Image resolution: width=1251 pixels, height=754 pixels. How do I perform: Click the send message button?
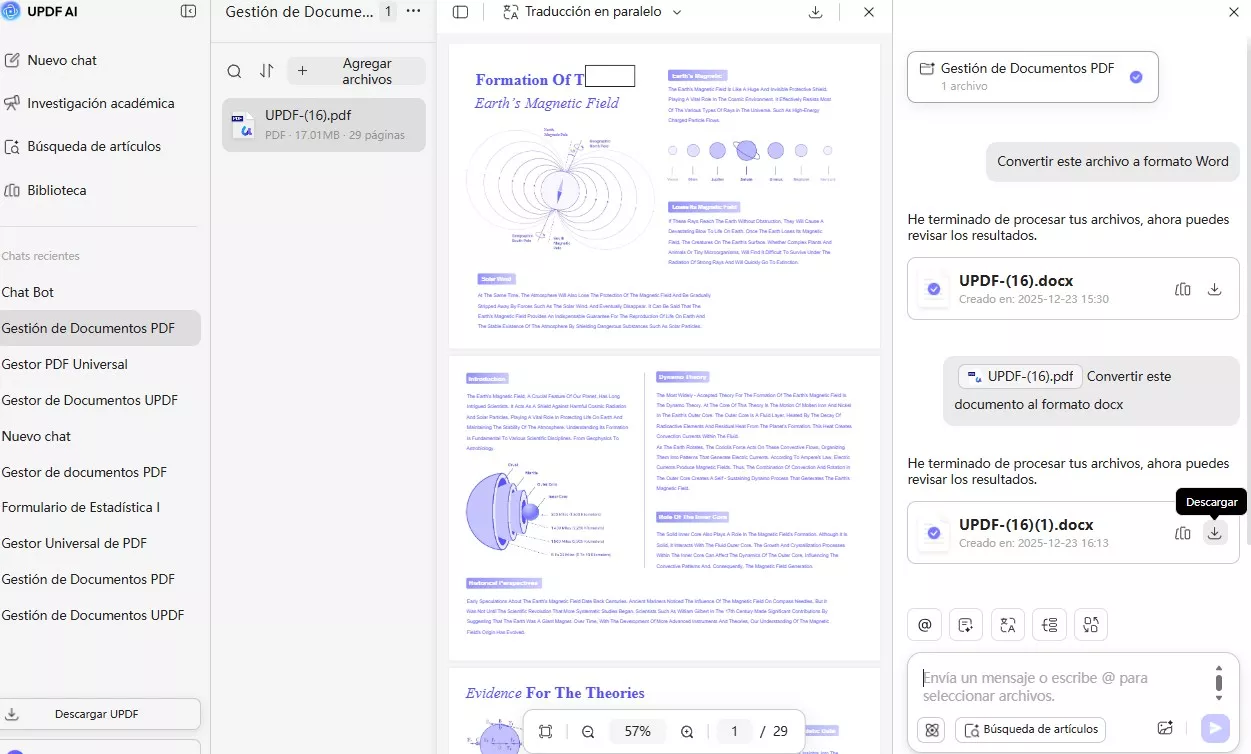tap(1215, 729)
